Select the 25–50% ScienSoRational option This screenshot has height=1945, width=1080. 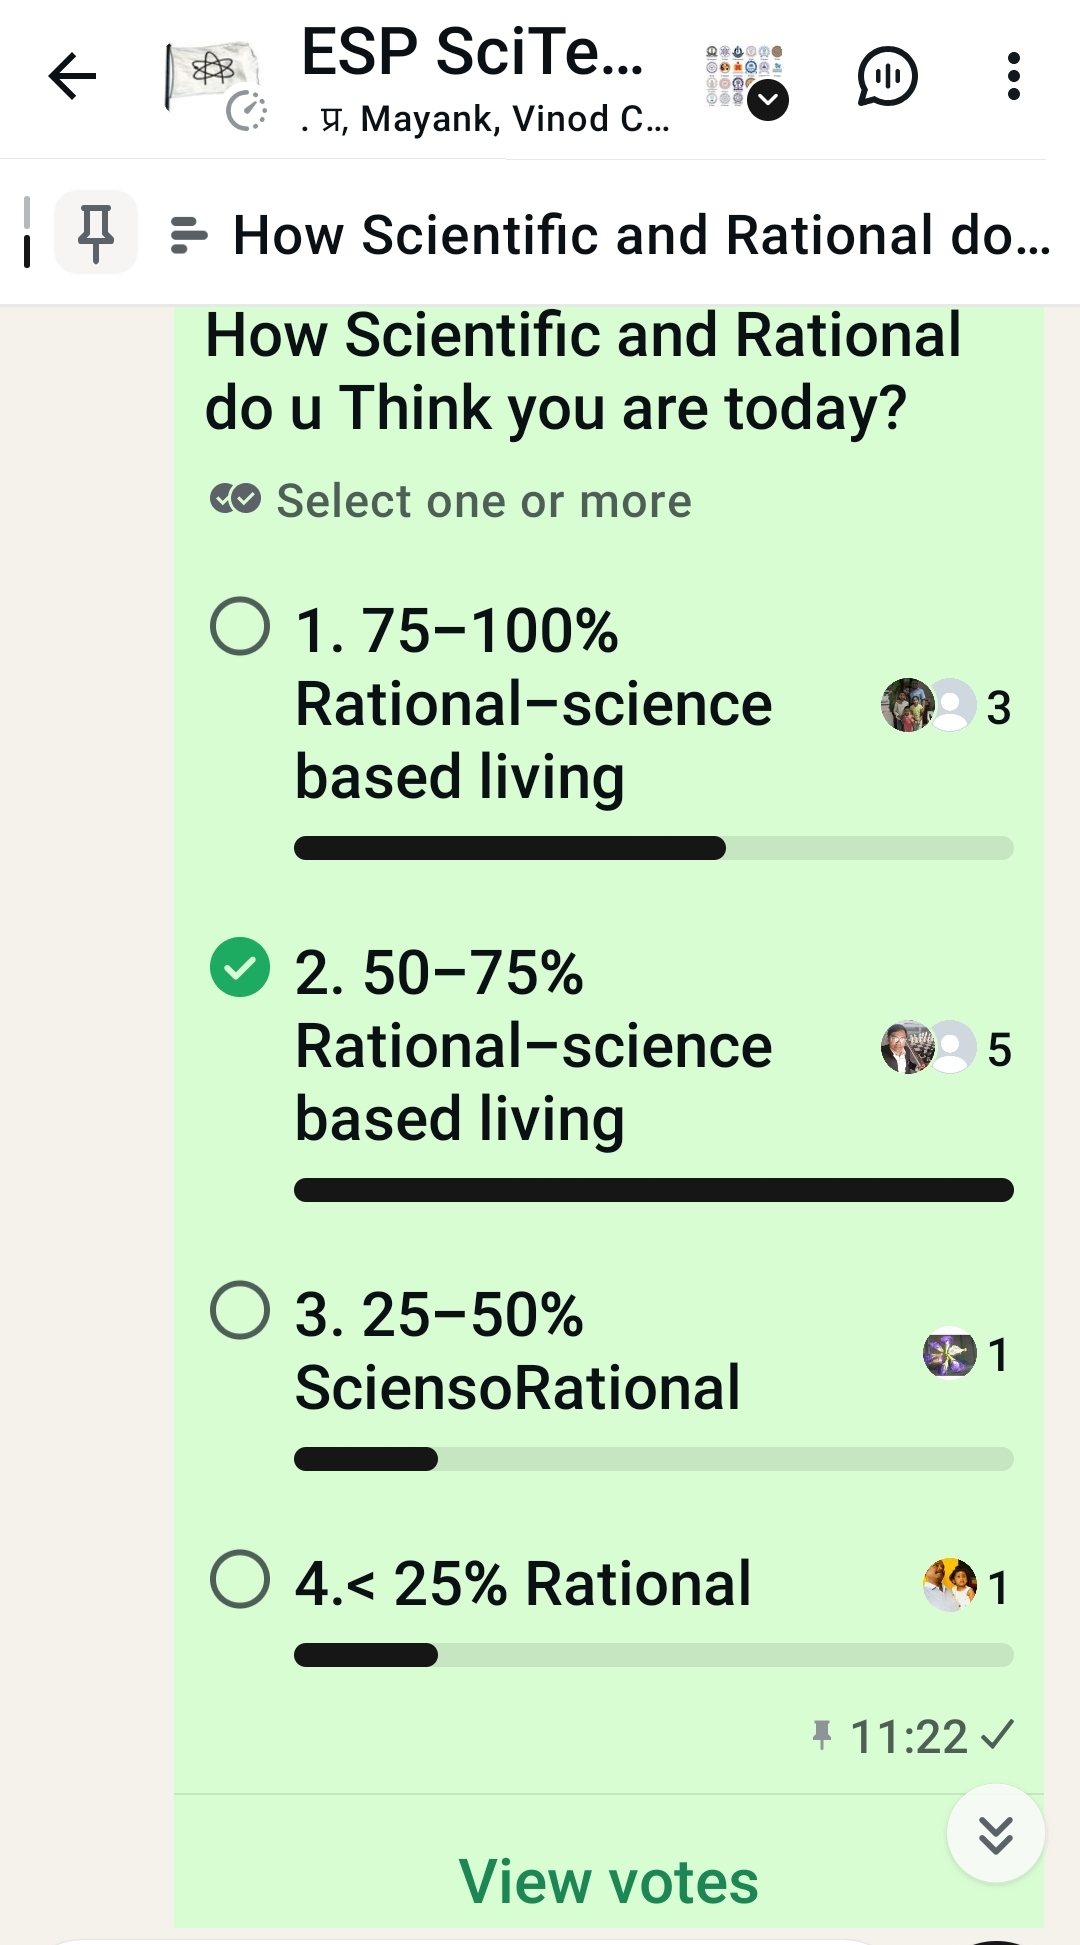(240, 1310)
